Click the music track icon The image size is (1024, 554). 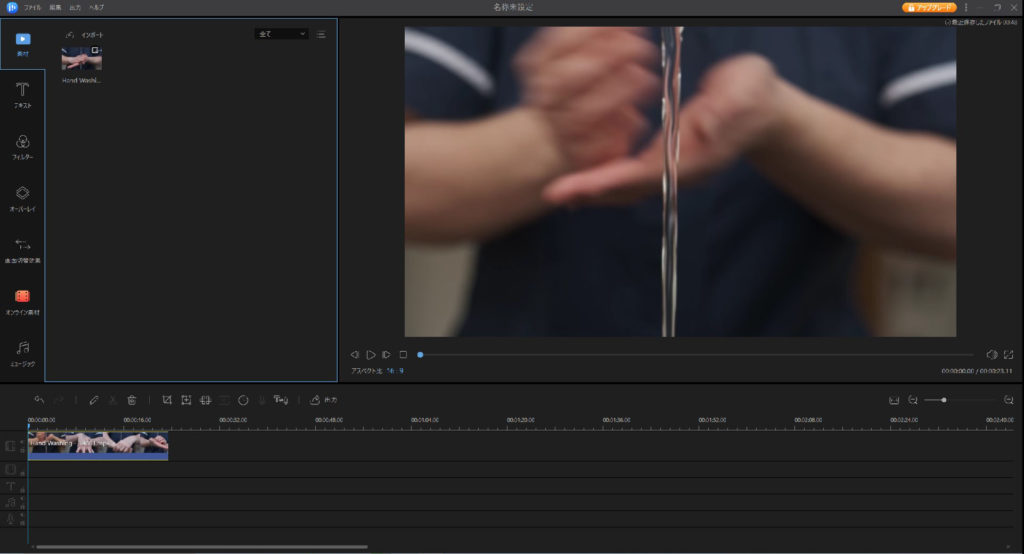click(x=10, y=502)
